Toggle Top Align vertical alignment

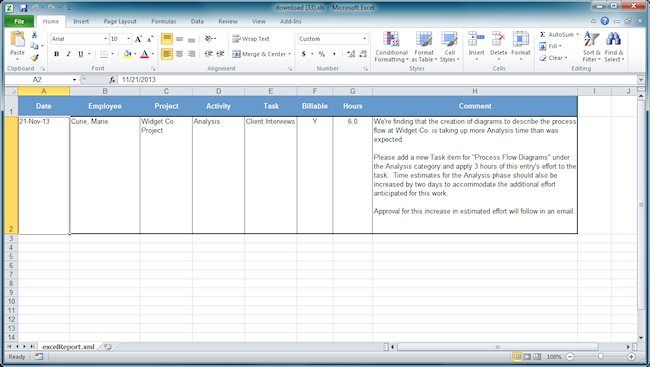(x=167, y=39)
